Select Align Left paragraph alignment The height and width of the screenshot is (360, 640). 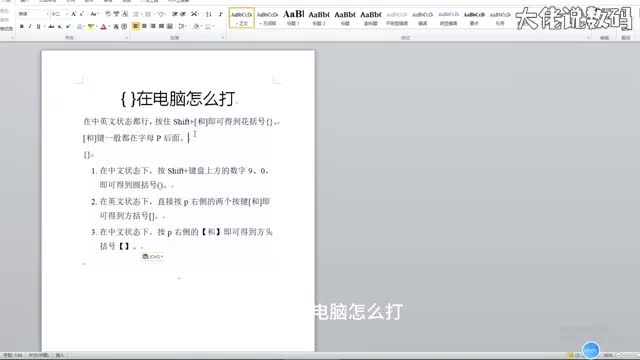(136, 26)
